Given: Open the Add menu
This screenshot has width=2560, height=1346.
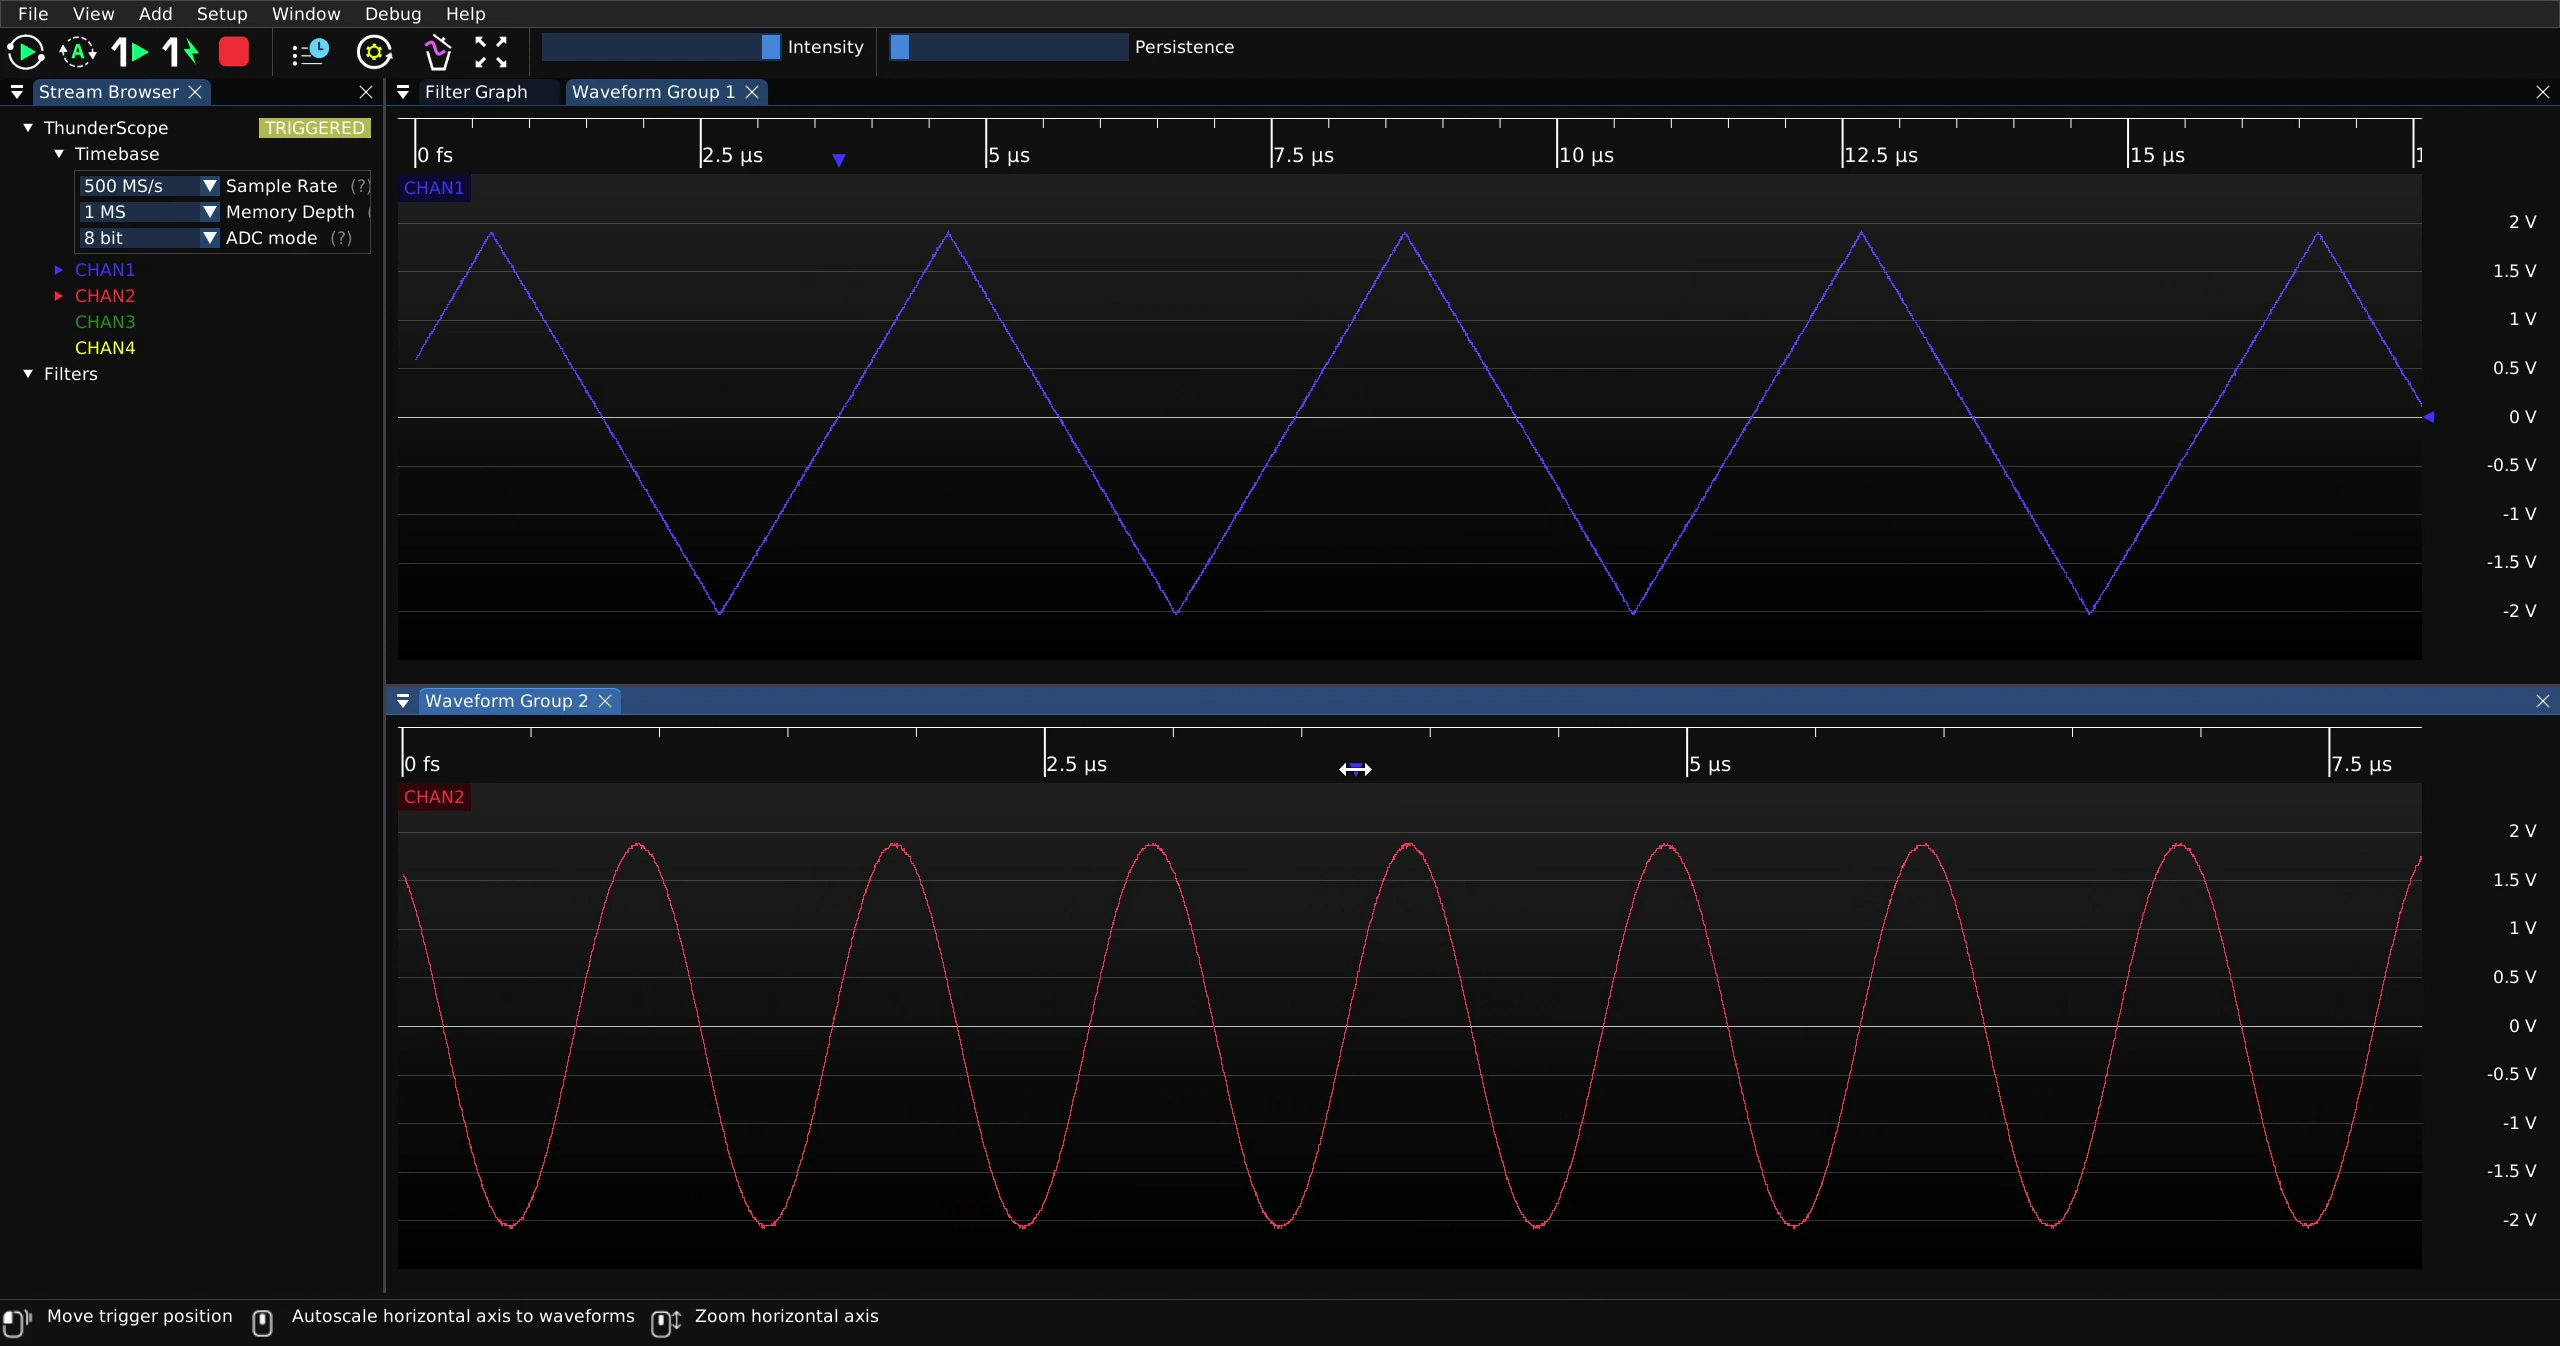Looking at the screenshot, I should (155, 14).
